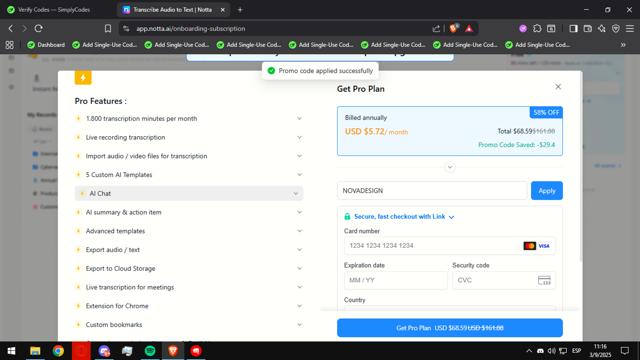Open the browser hamburger menu
640x360 pixels.
tap(630, 29)
